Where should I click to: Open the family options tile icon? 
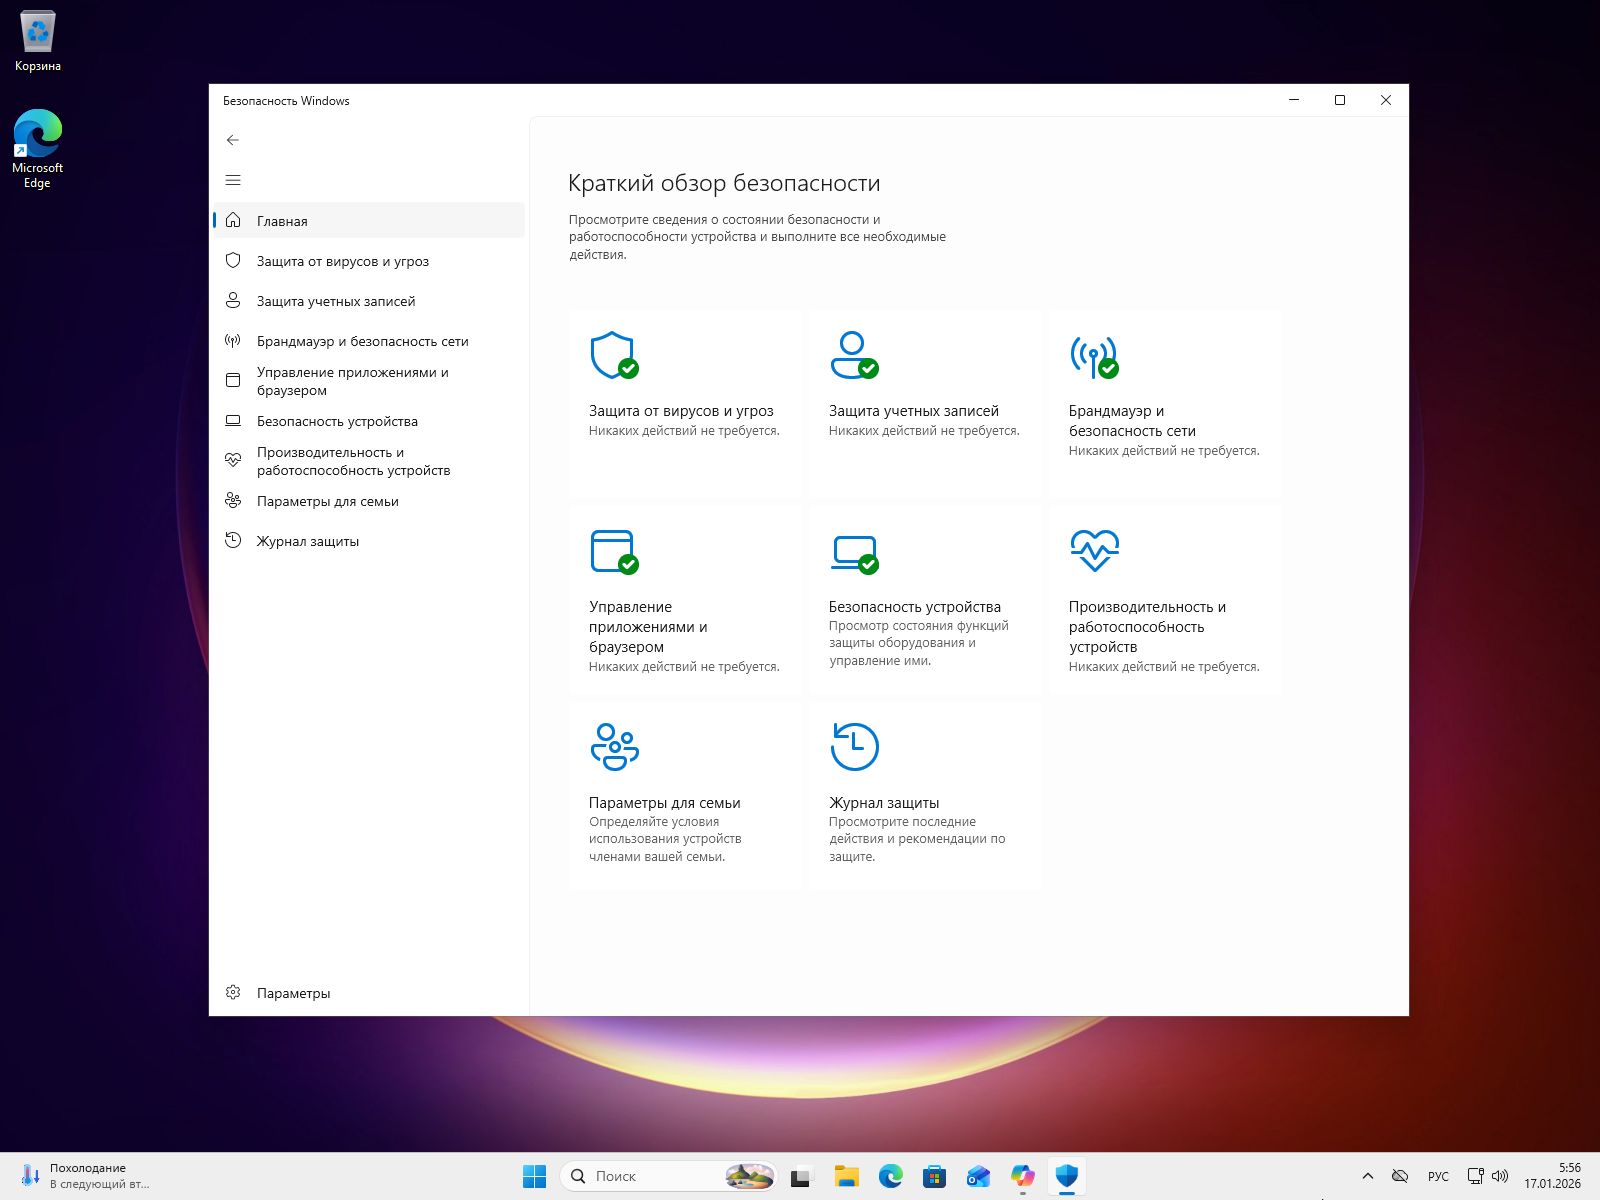pos(614,747)
